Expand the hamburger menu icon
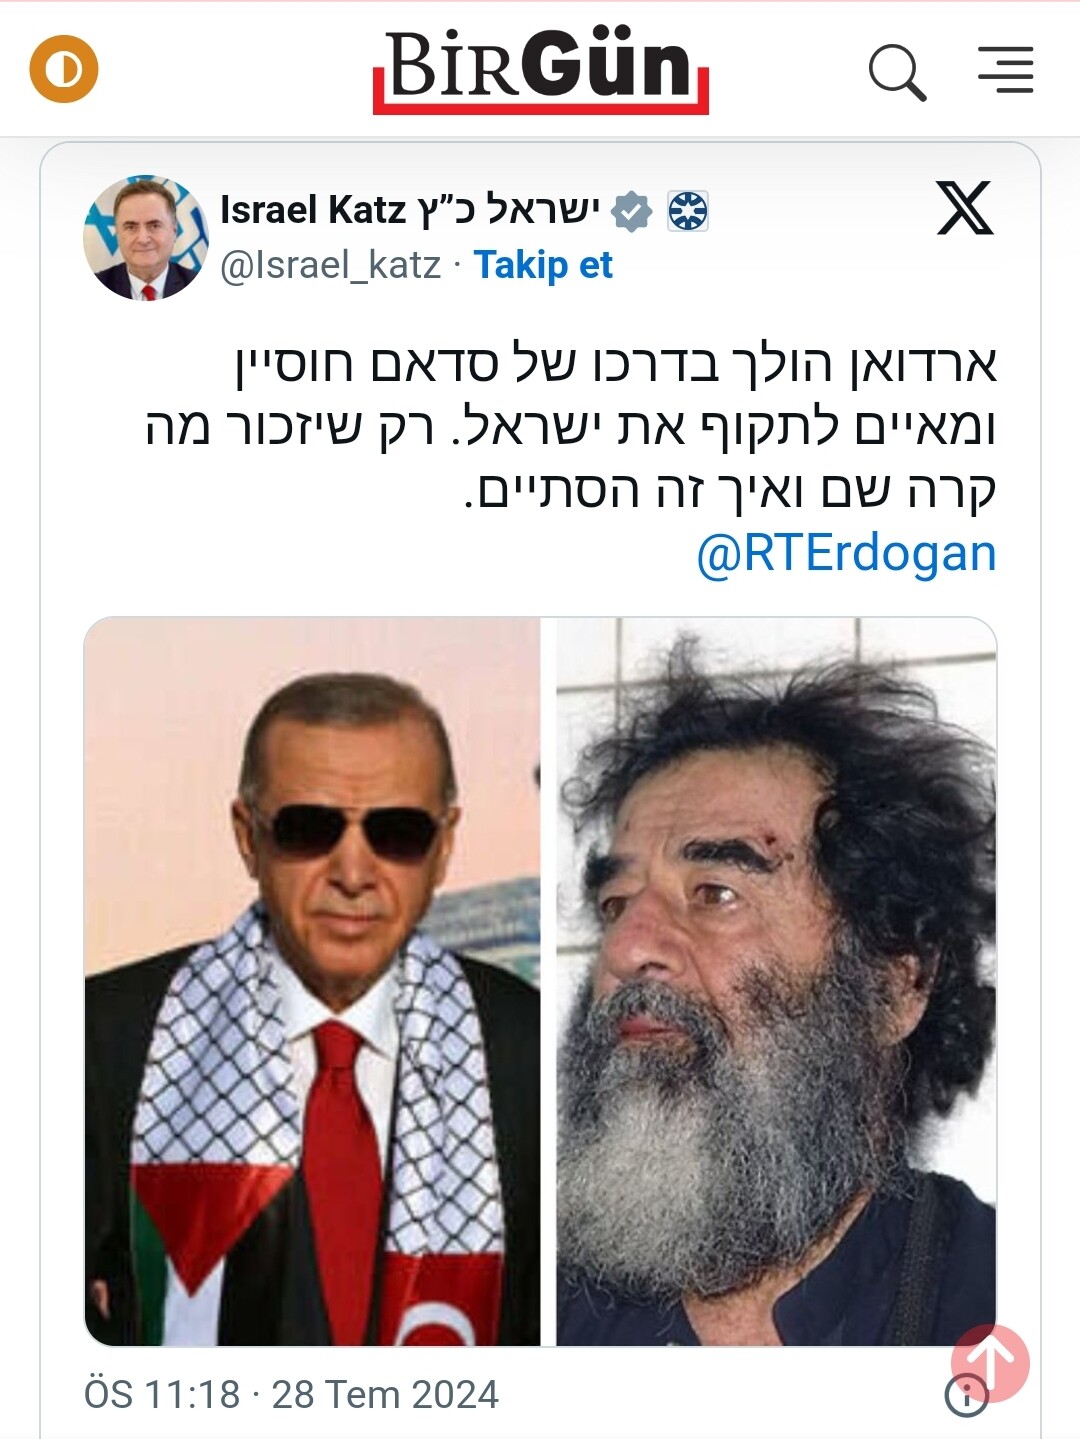1080x1439 pixels. coord(1005,70)
